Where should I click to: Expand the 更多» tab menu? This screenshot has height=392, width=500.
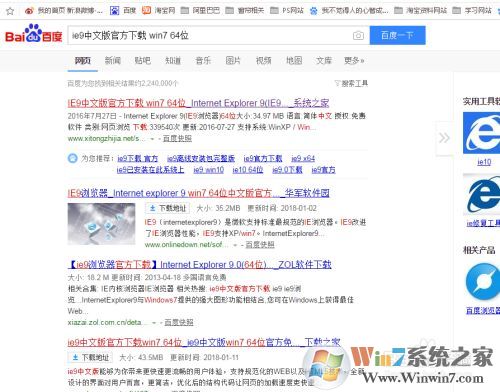(354, 61)
